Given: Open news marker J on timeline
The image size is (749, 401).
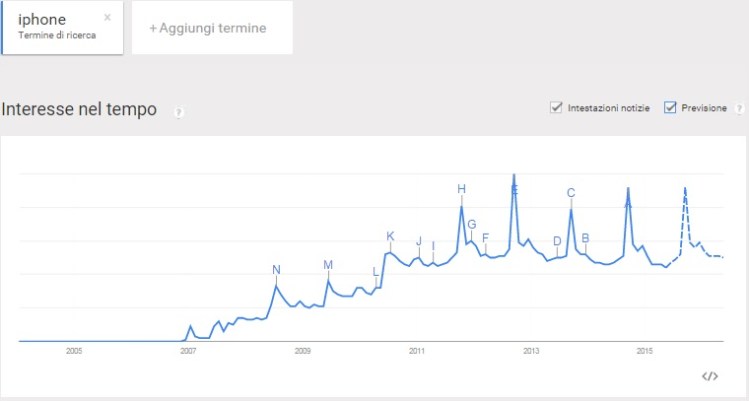Looking at the screenshot, I should click(419, 241).
